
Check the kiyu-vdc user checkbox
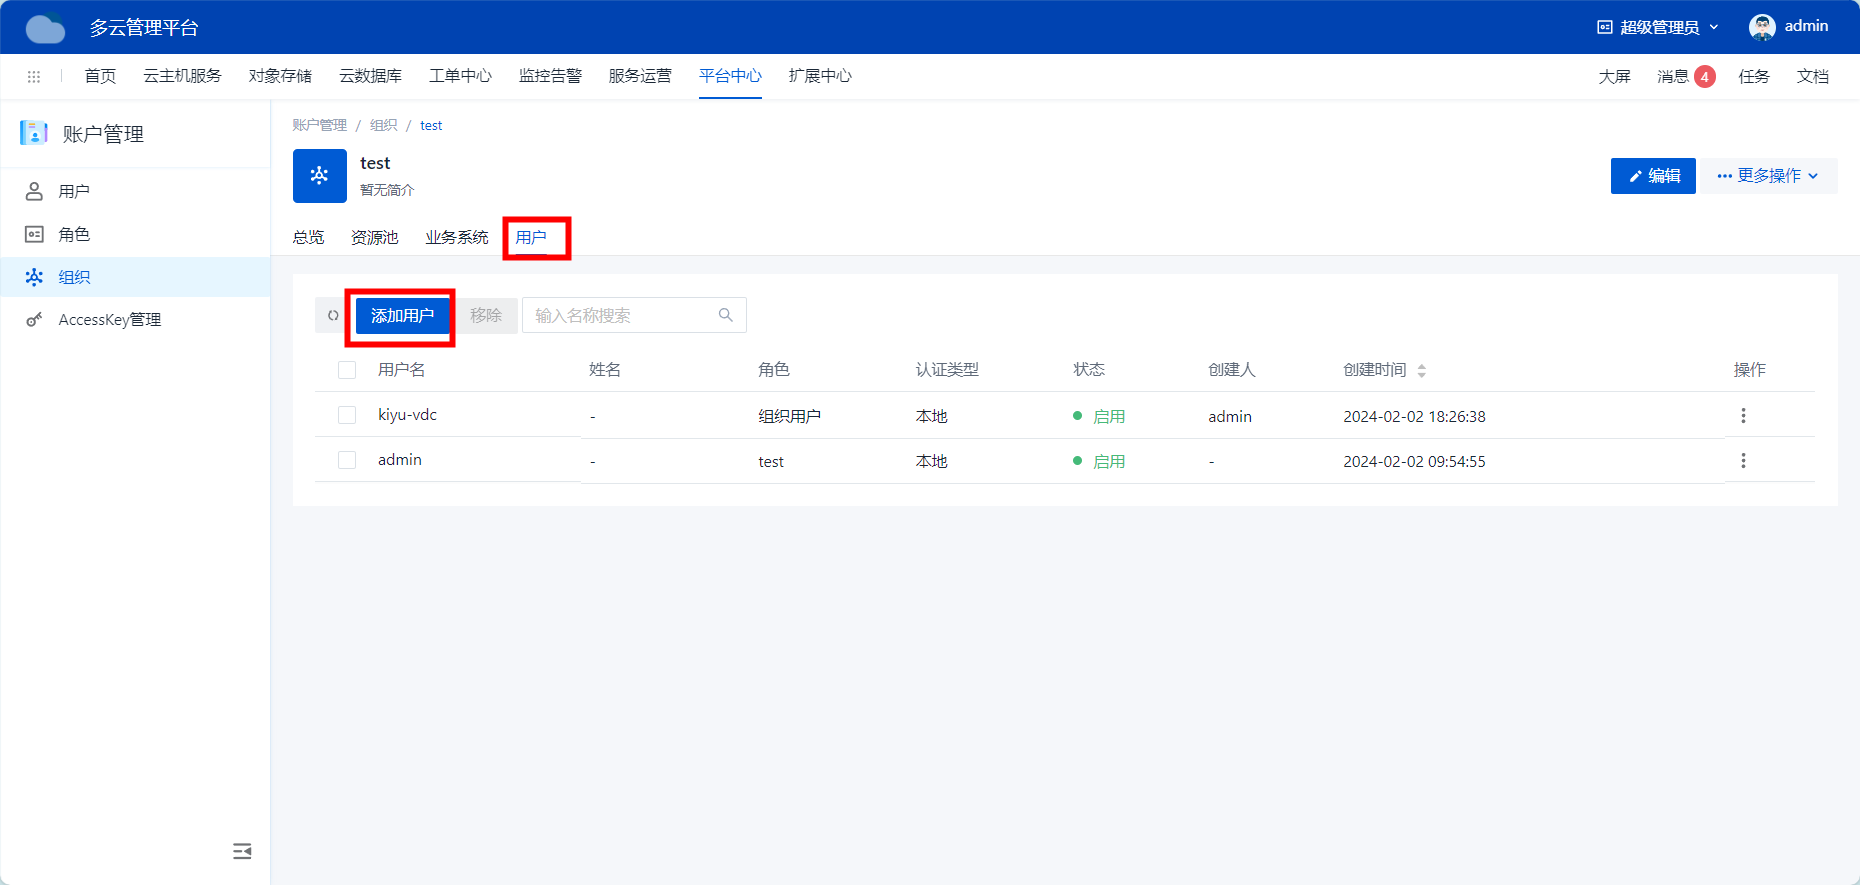347,415
